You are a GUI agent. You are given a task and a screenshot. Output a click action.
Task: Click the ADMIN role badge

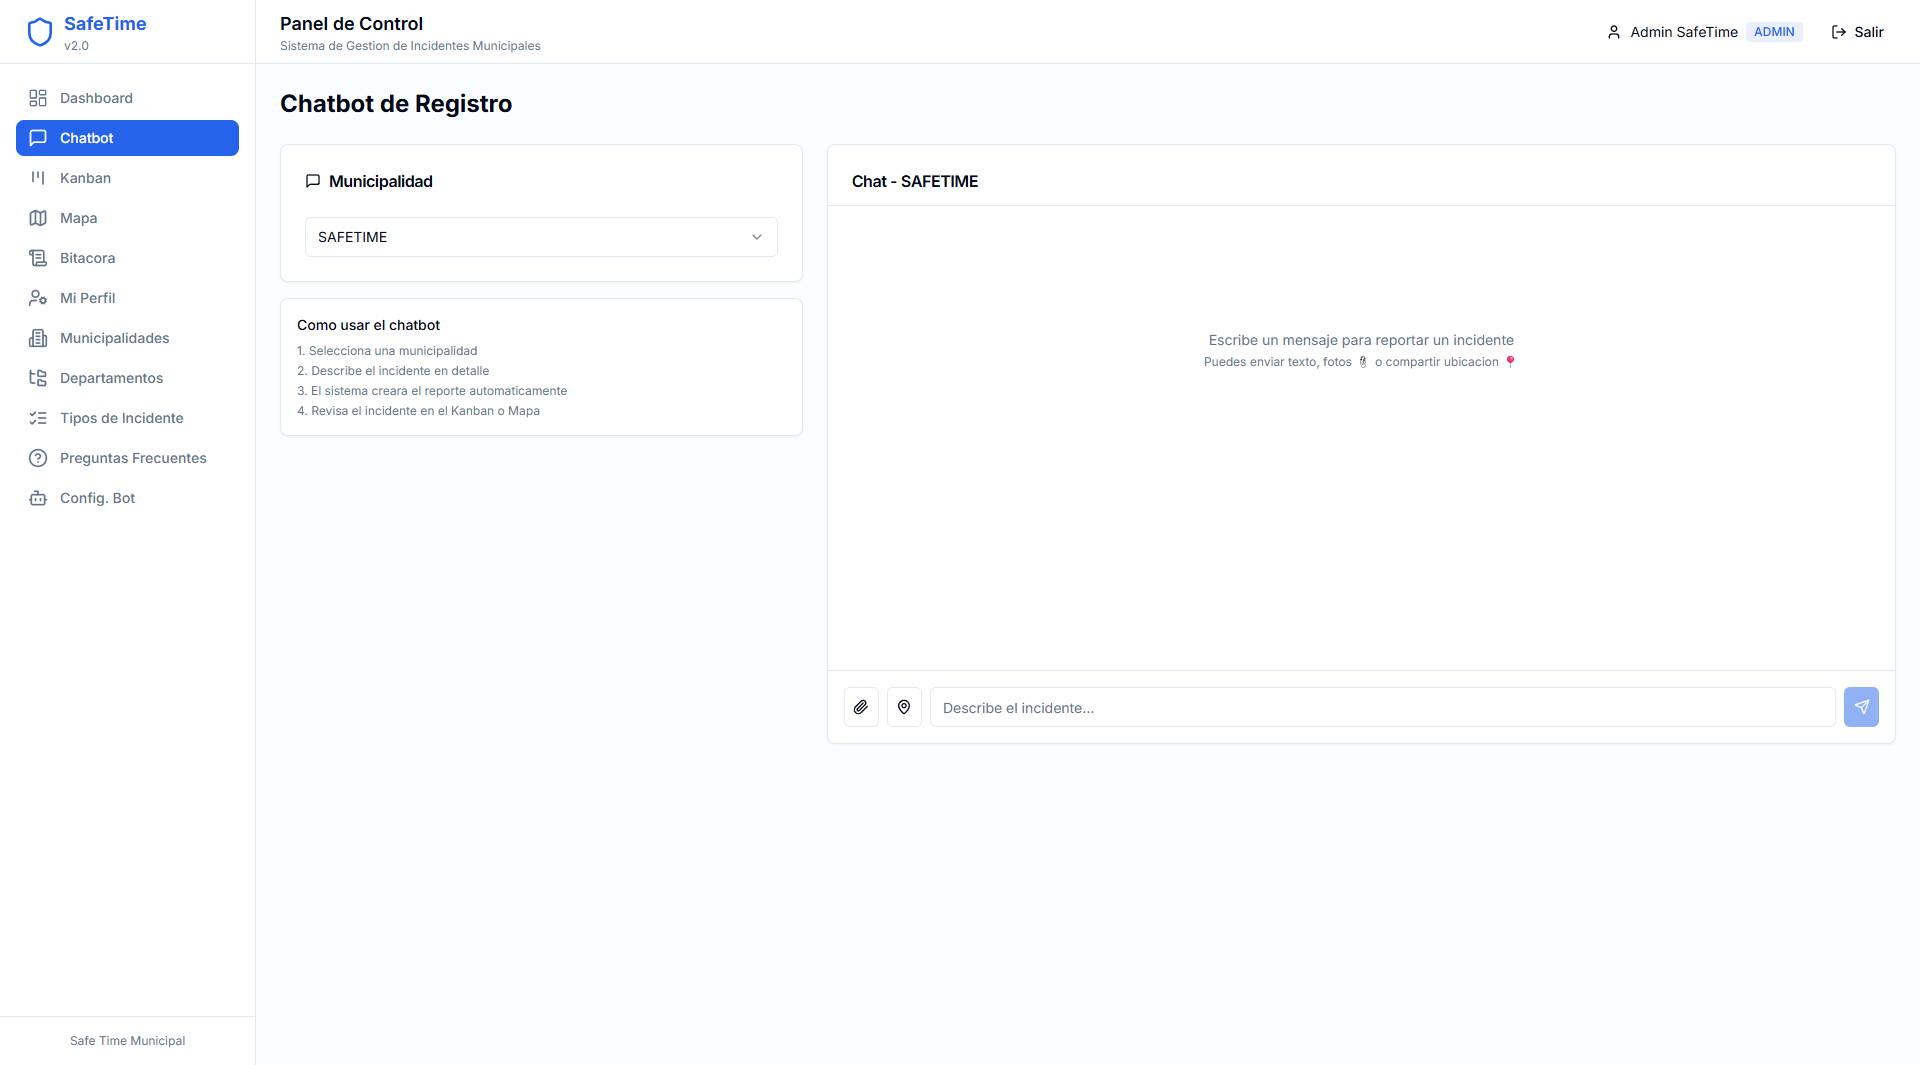point(1774,32)
